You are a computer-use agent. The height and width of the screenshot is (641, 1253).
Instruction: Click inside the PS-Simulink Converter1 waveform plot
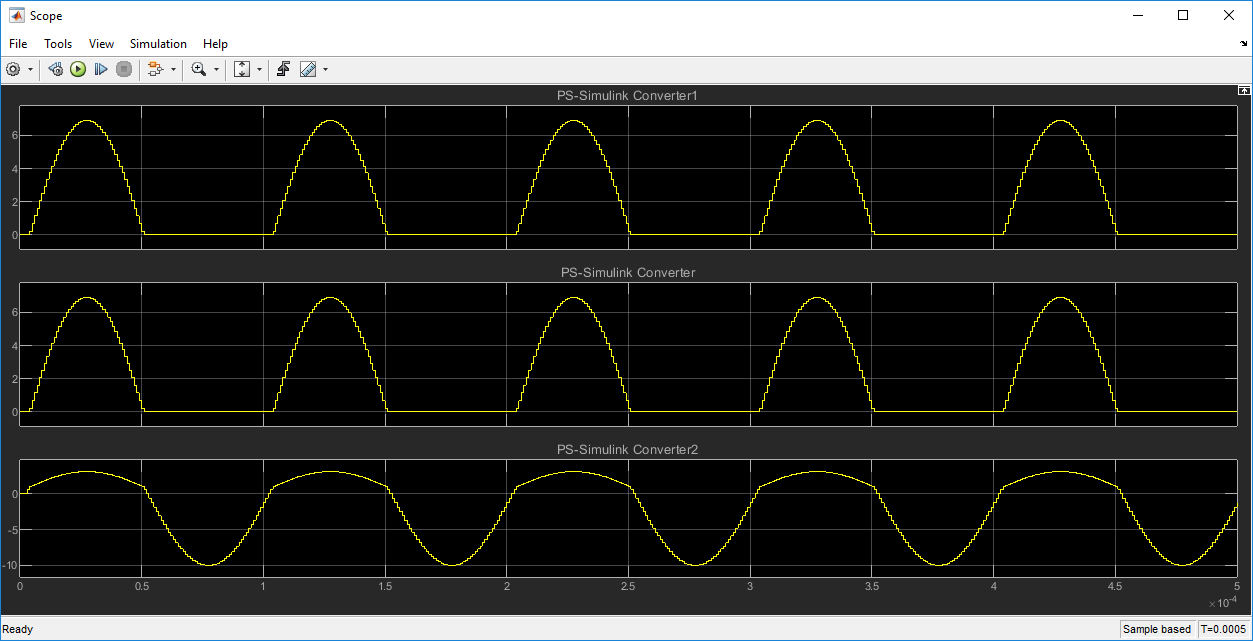[628, 176]
